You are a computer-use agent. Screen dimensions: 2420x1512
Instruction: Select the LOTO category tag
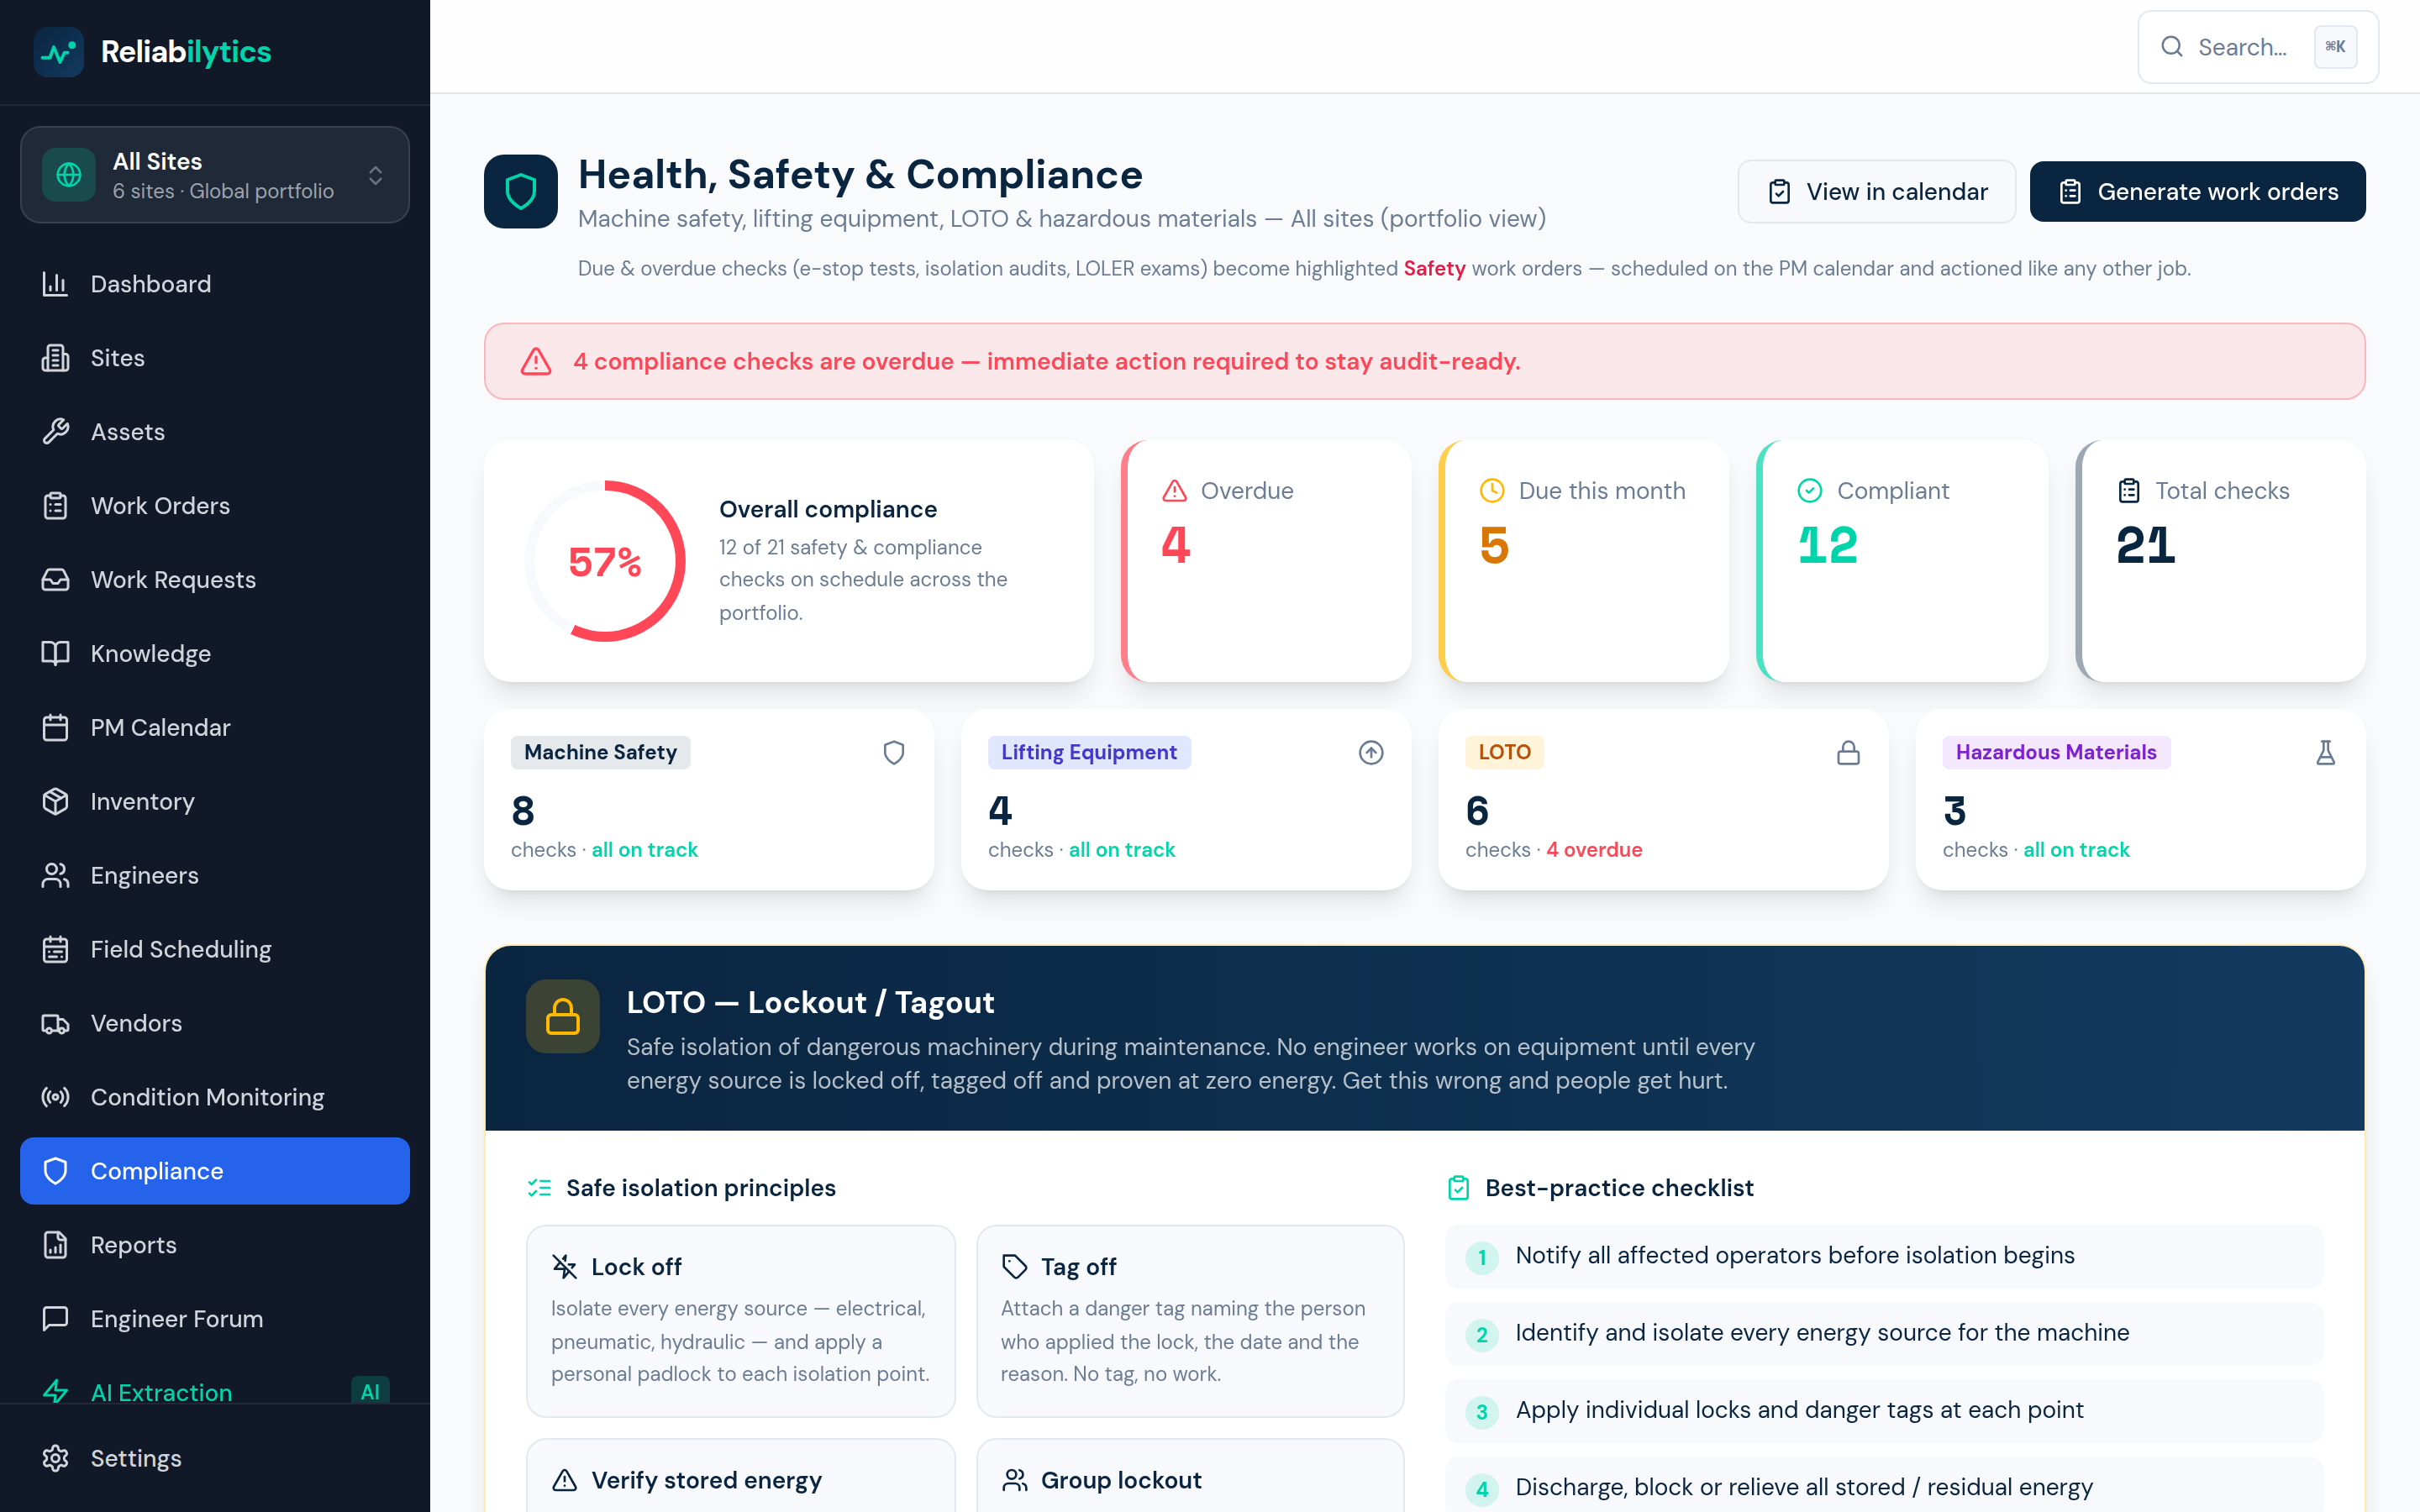(x=1504, y=753)
